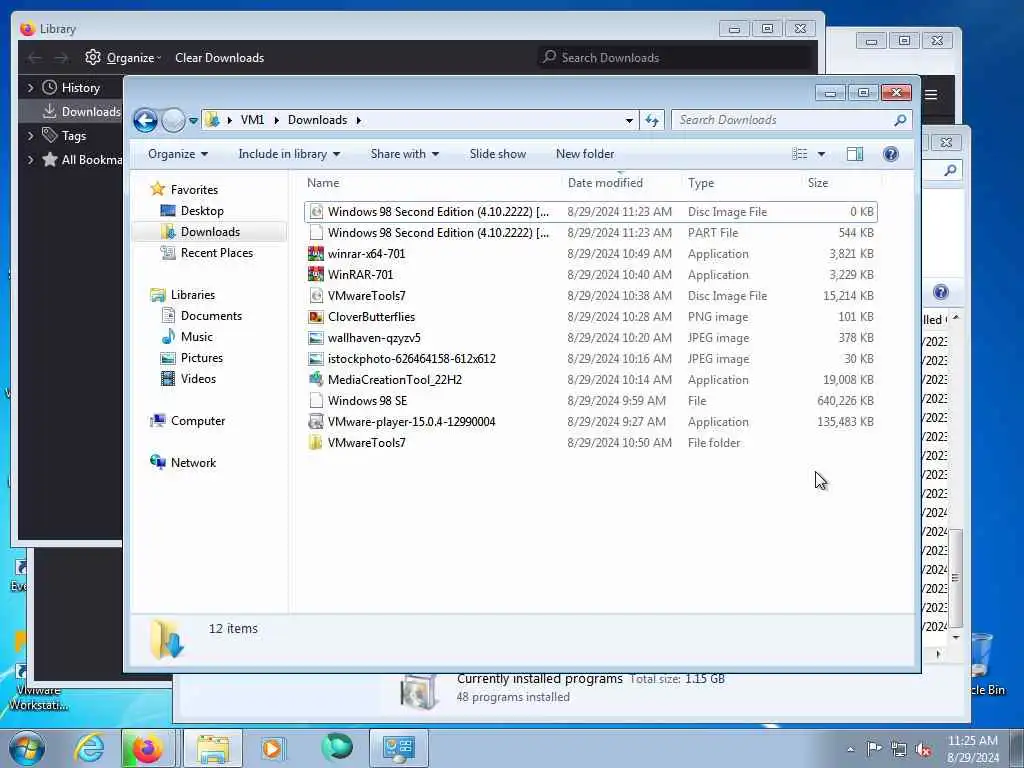The width and height of the screenshot is (1024, 768).
Task: Select Network in navigation pane
Action: tap(193, 463)
